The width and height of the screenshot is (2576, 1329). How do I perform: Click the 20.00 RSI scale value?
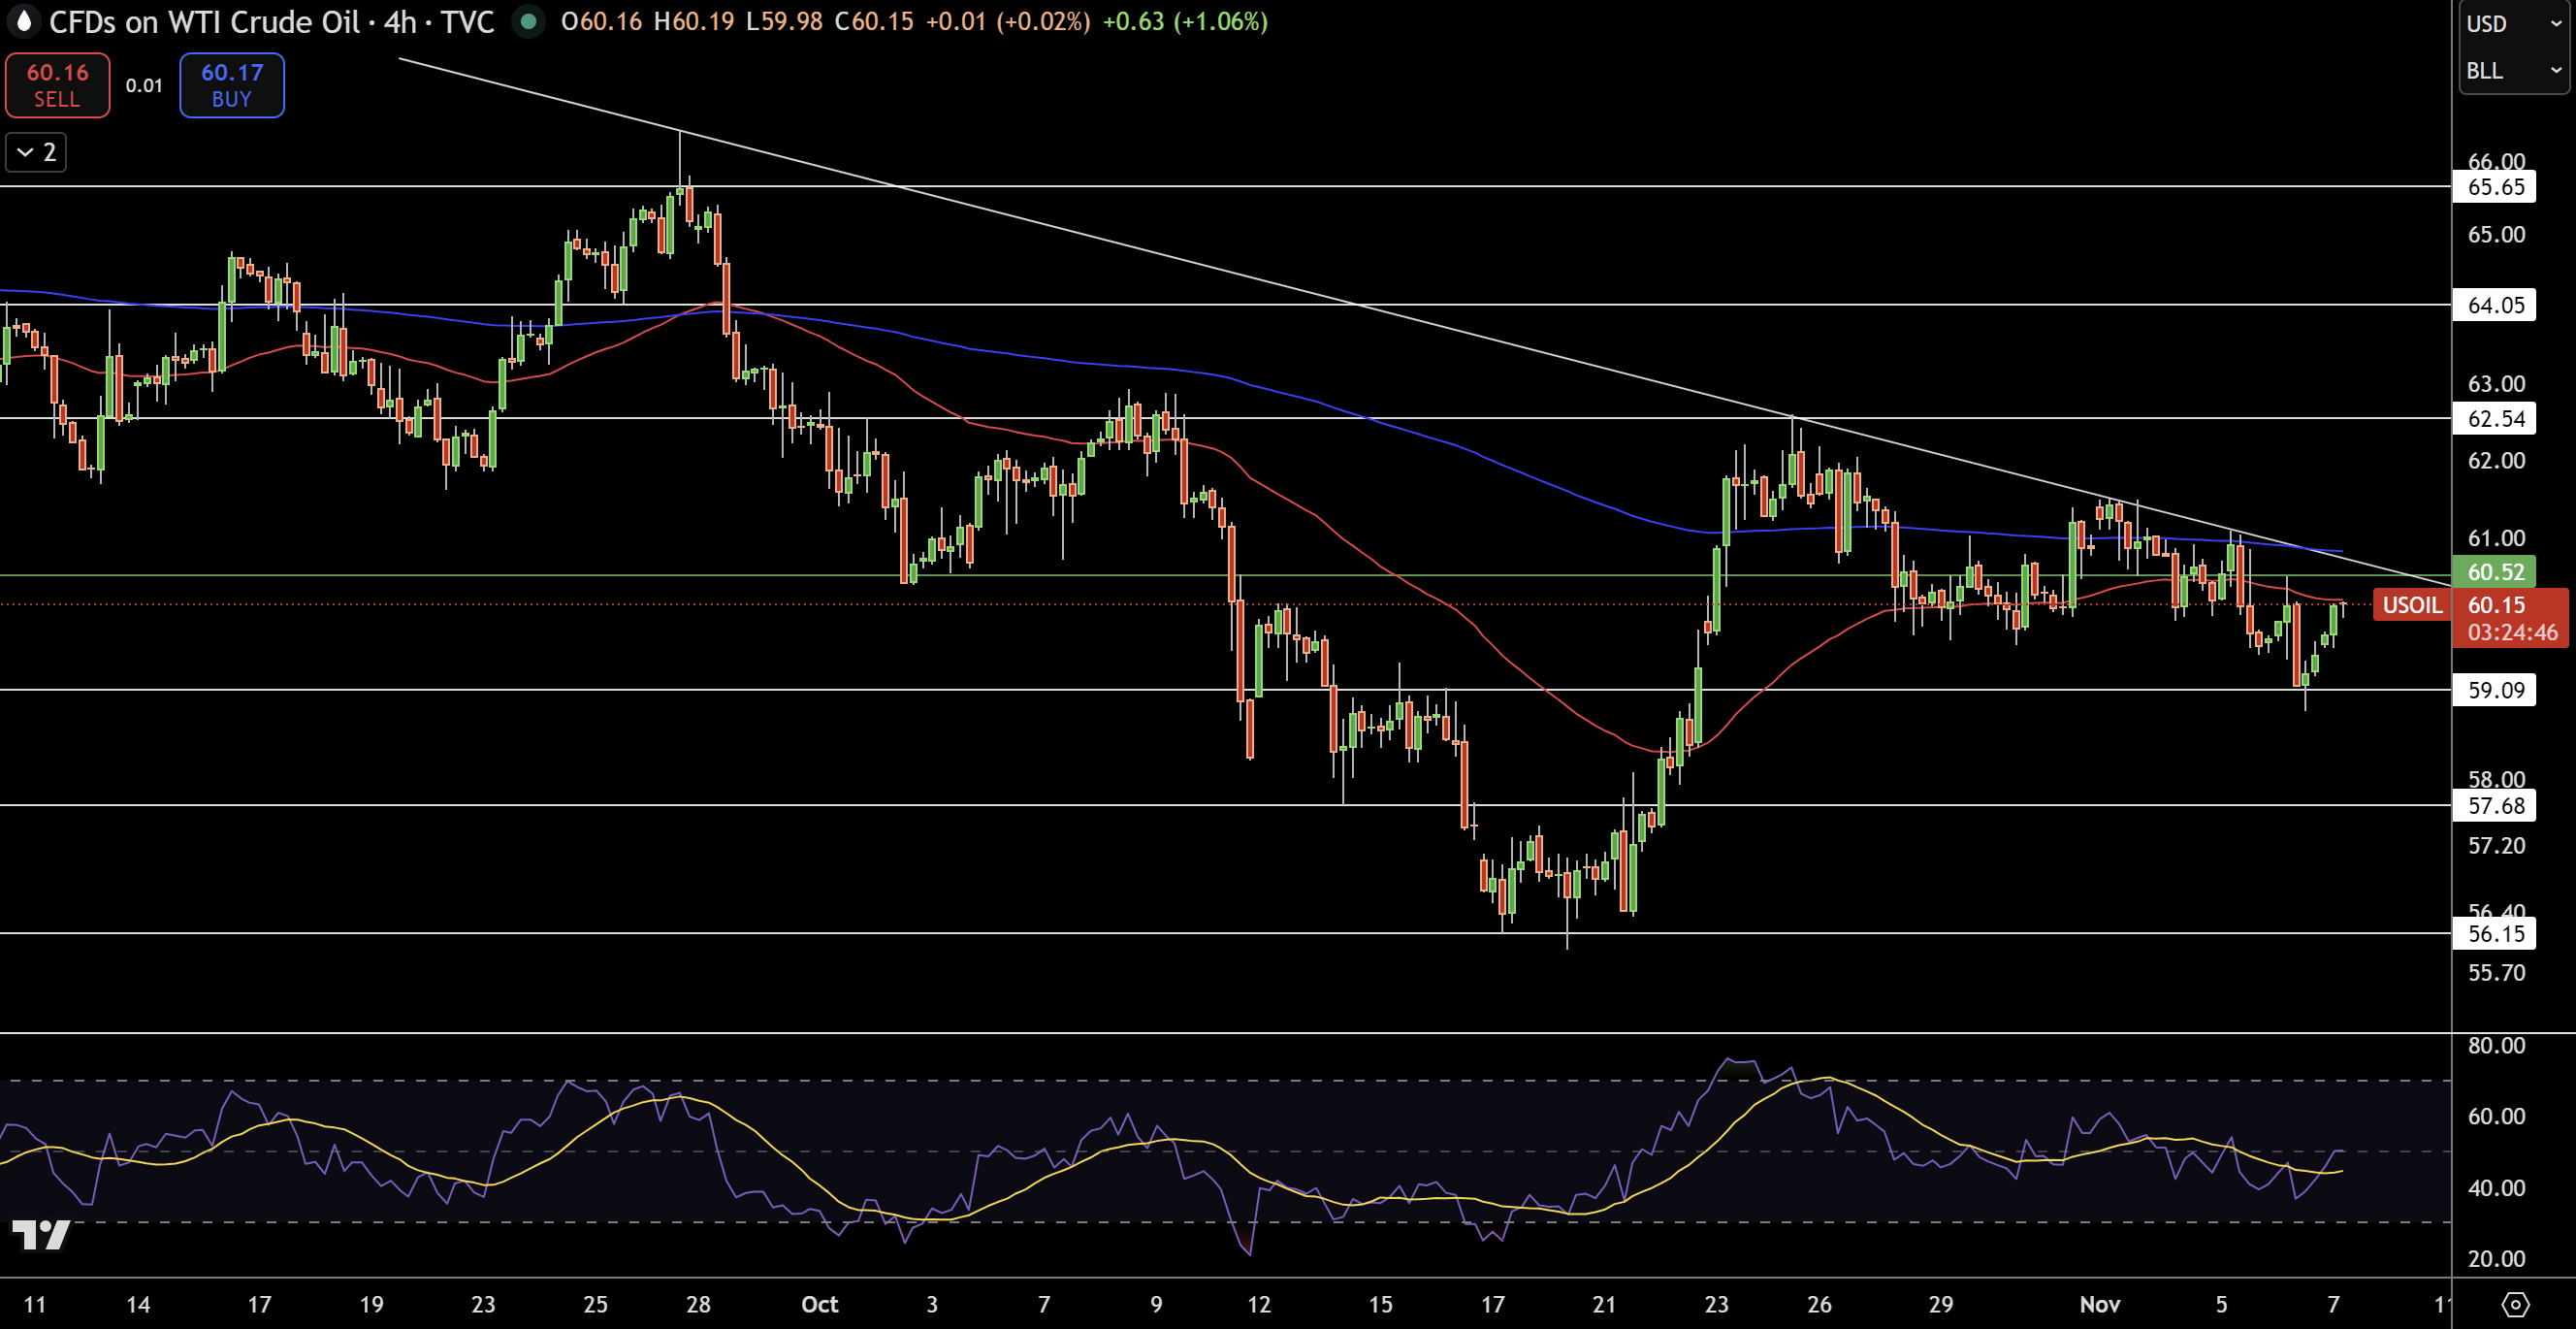2496,1259
